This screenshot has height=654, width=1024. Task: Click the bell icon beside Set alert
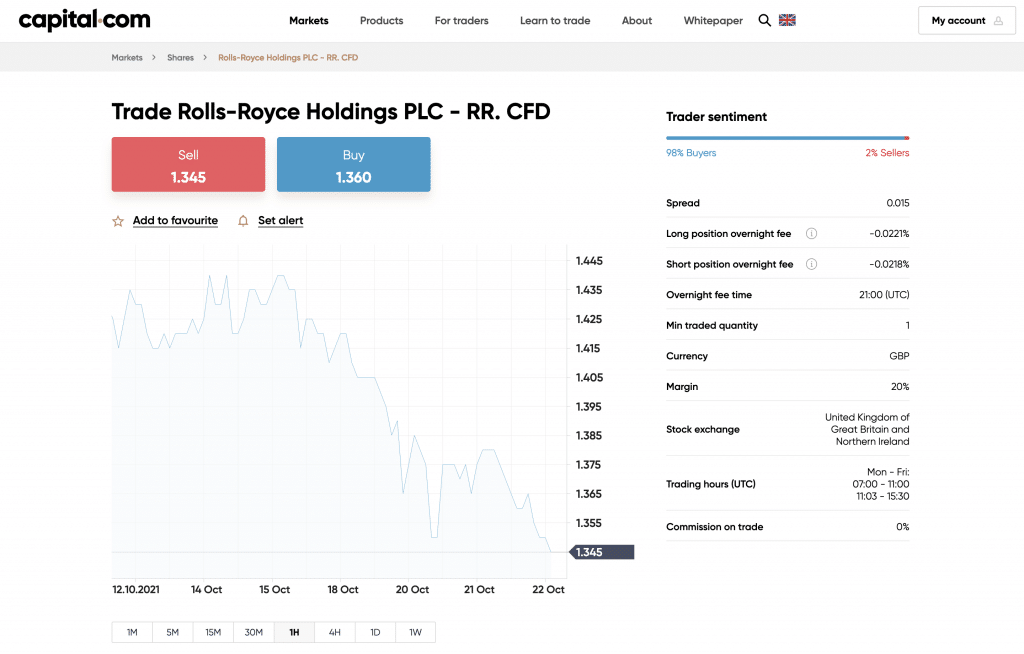[x=243, y=221]
